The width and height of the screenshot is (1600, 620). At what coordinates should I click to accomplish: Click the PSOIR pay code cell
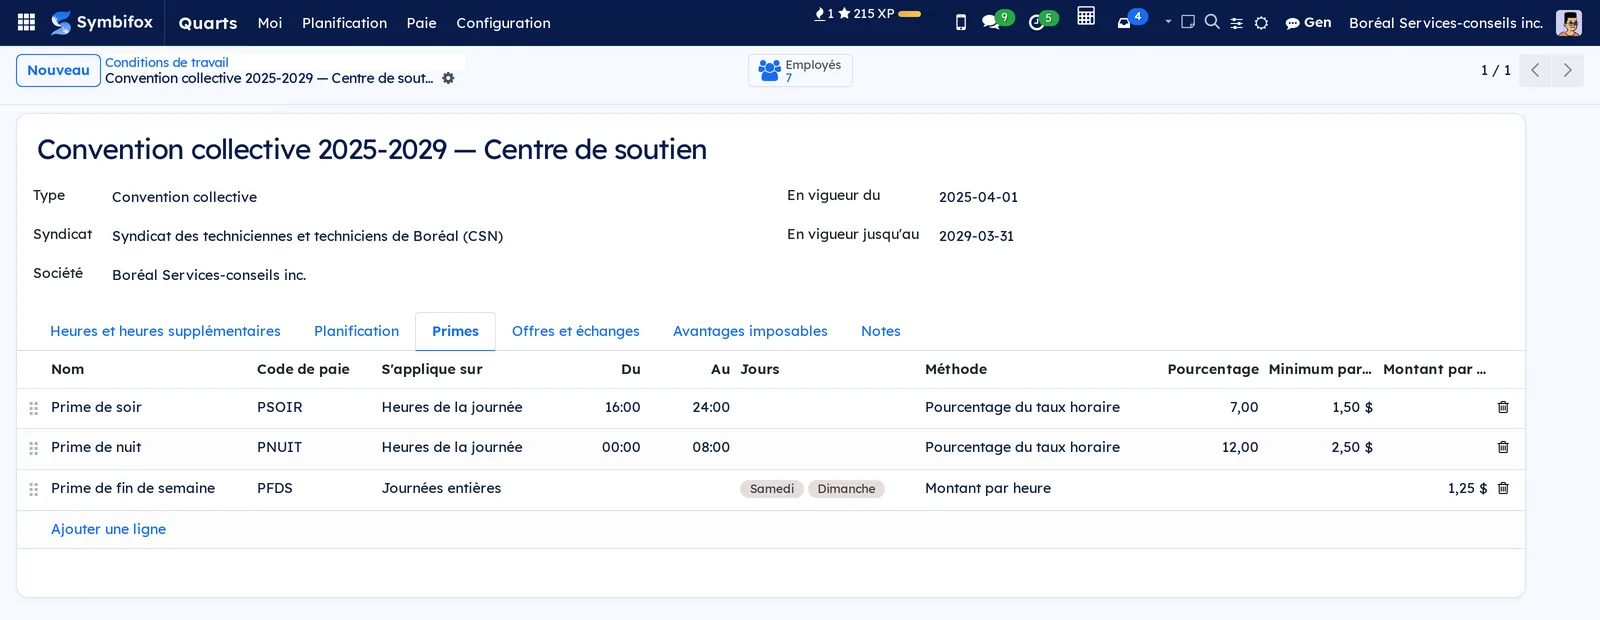pyautogui.click(x=280, y=407)
